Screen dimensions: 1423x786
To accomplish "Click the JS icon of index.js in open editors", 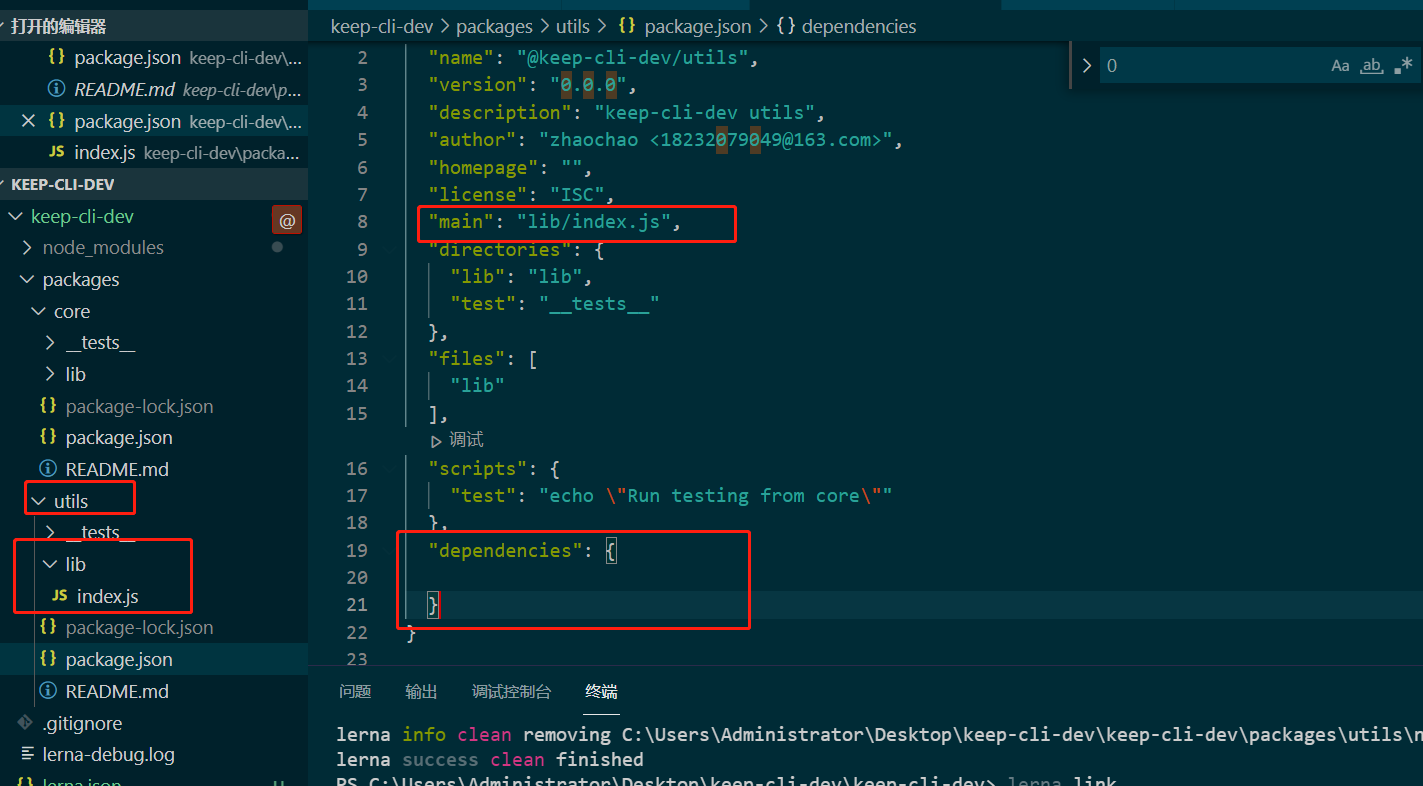I will tap(57, 153).
